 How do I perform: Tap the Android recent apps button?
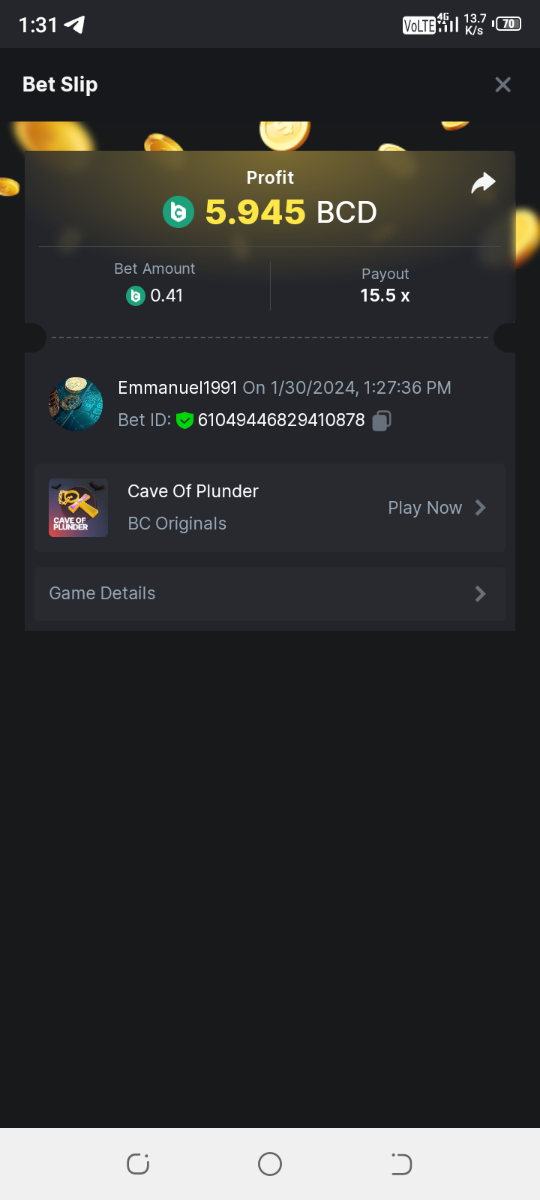pyautogui.click(x=138, y=1163)
